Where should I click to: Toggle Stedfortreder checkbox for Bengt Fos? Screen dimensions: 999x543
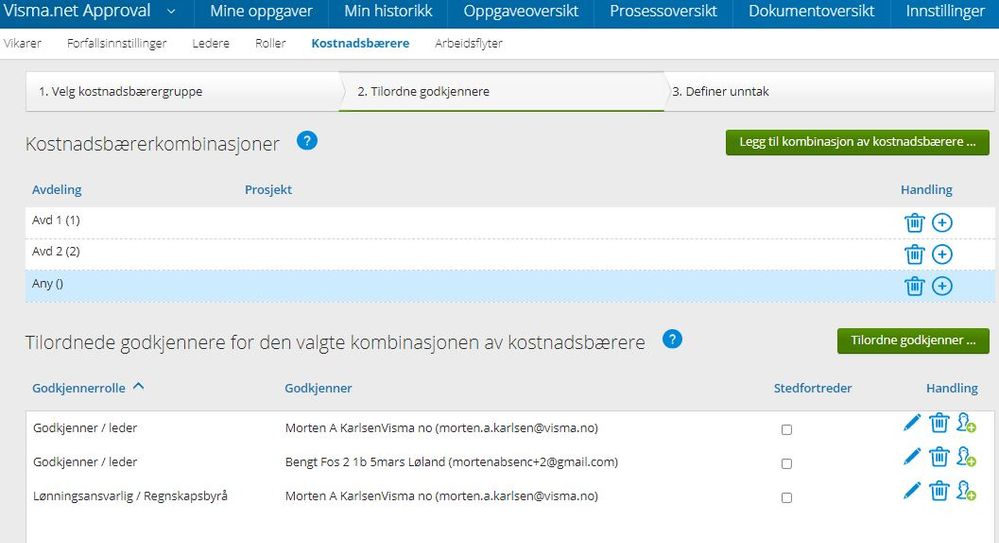pos(787,463)
